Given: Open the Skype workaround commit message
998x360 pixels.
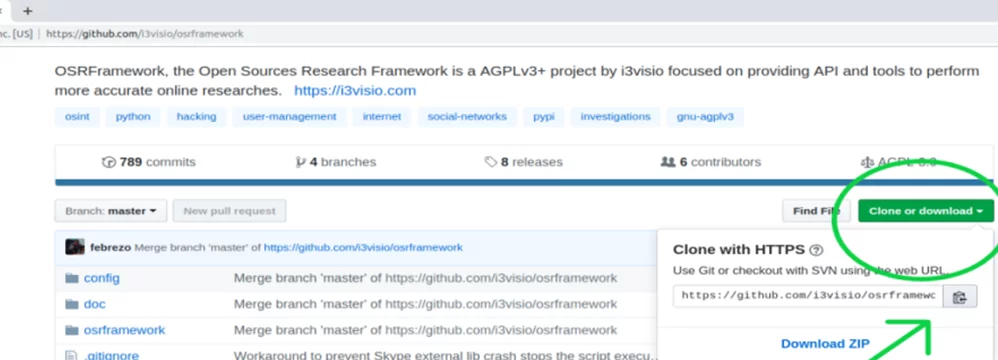Looking at the screenshot, I should point(445,356).
